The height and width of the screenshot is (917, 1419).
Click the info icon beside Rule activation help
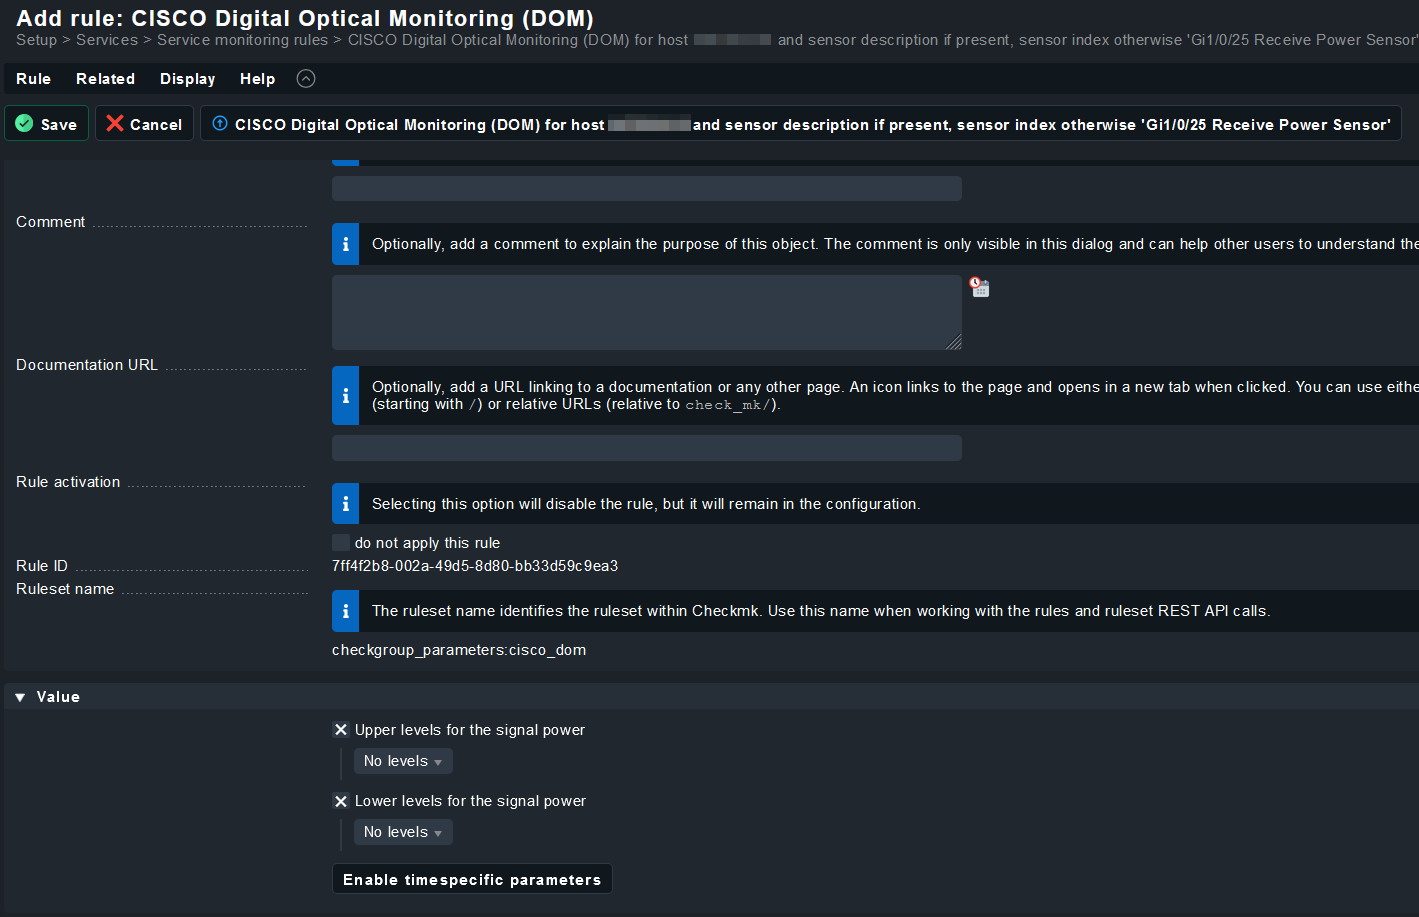346,504
